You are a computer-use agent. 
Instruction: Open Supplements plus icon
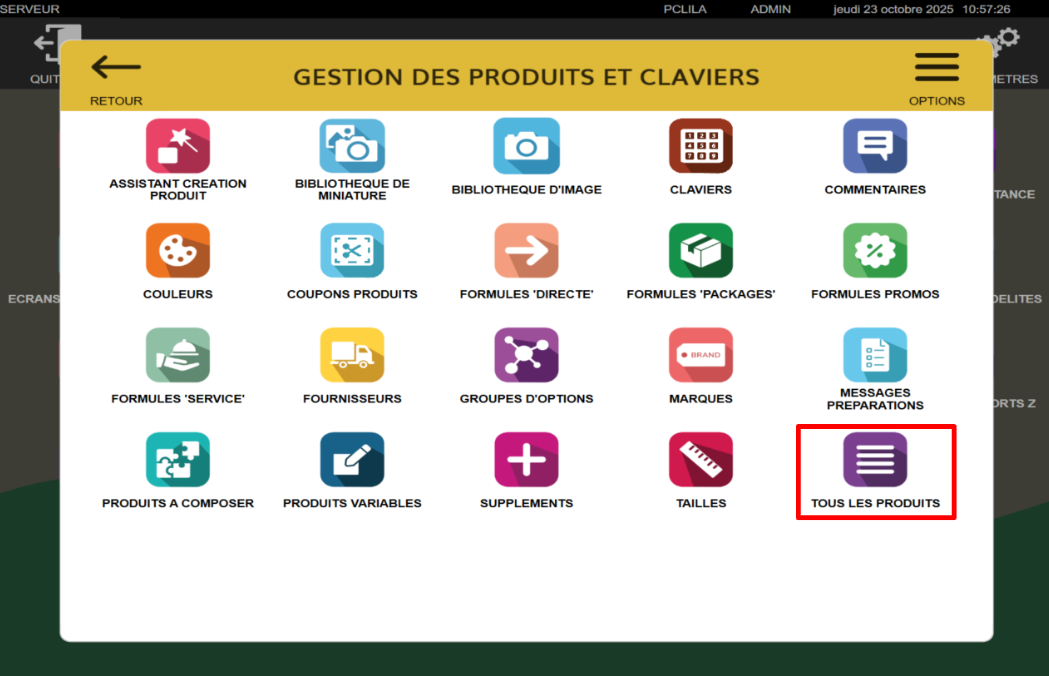click(x=527, y=459)
